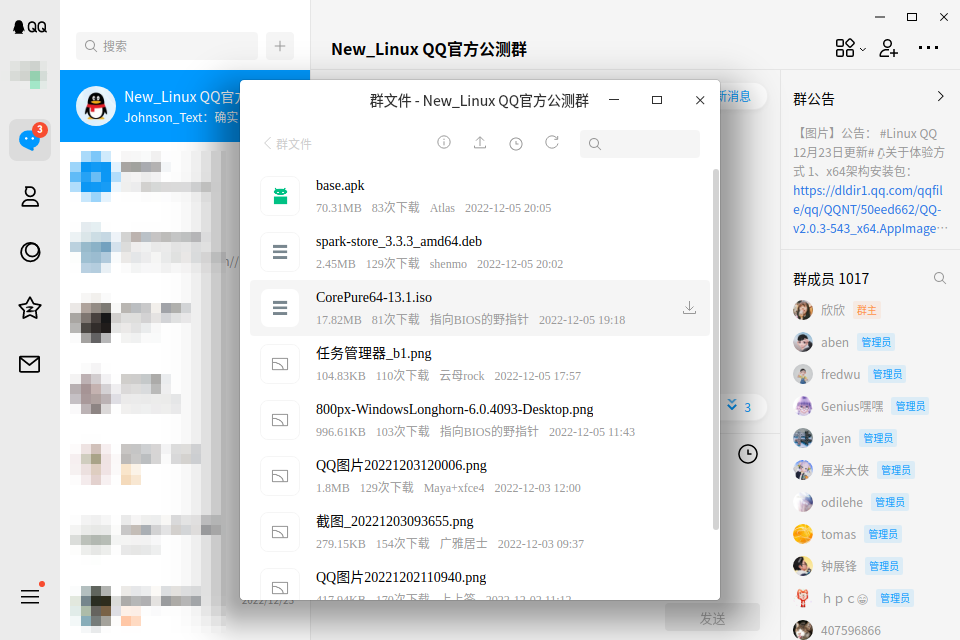Open the AppImage download link in 群公告
960x640 pixels.
coord(868,209)
